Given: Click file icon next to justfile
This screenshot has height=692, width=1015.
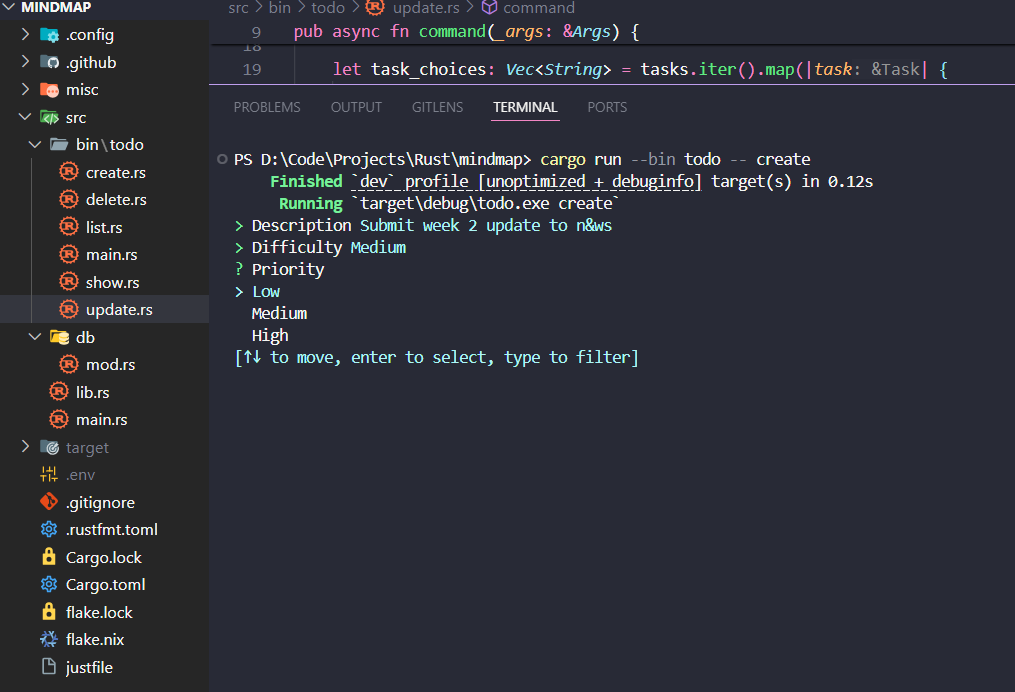Looking at the screenshot, I should 49,667.
